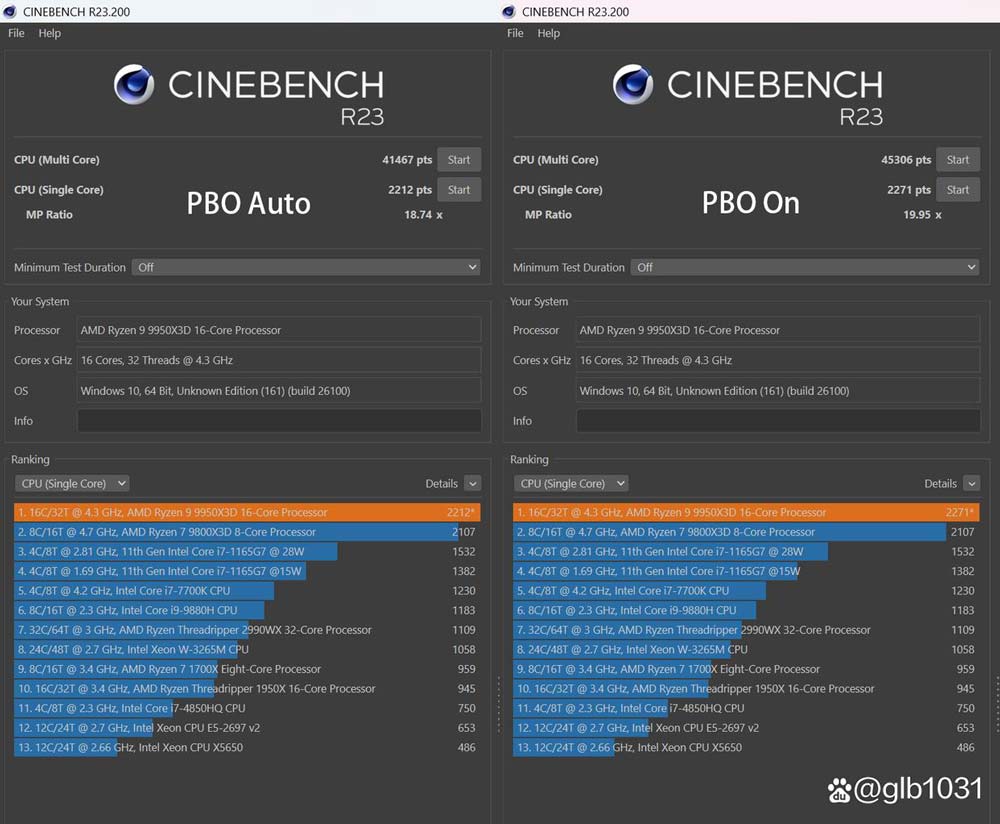Image resolution: width=1000 pixels, height=824 pixels.
Task: Select Core i7-7700K row in PBO On window
Action: tap(746, 591)
